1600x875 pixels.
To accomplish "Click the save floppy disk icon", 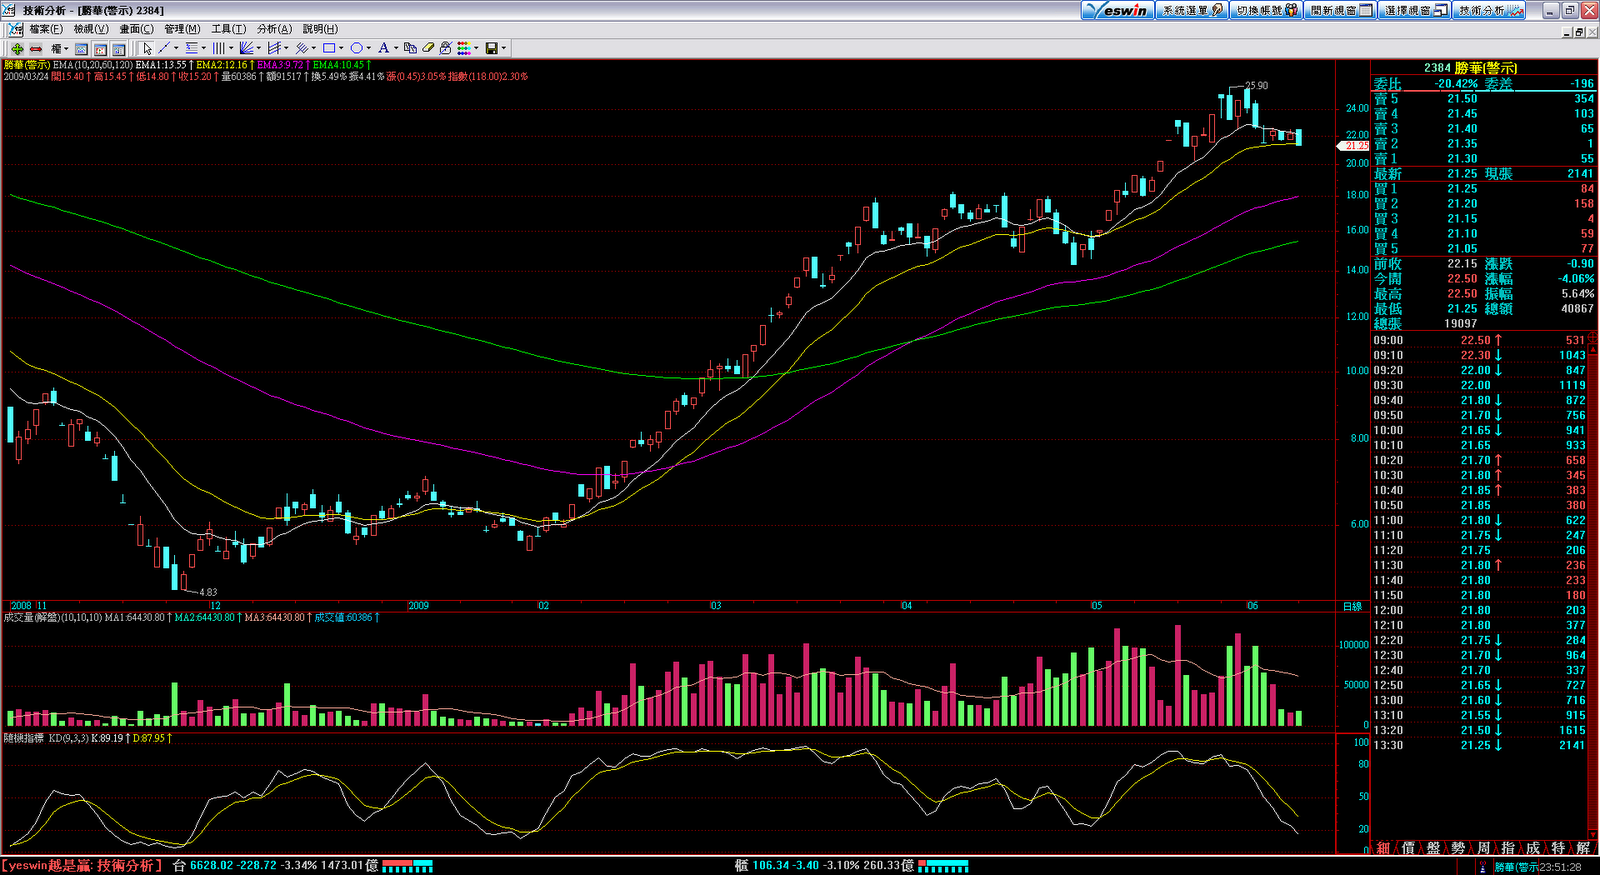I will point(491,48).
